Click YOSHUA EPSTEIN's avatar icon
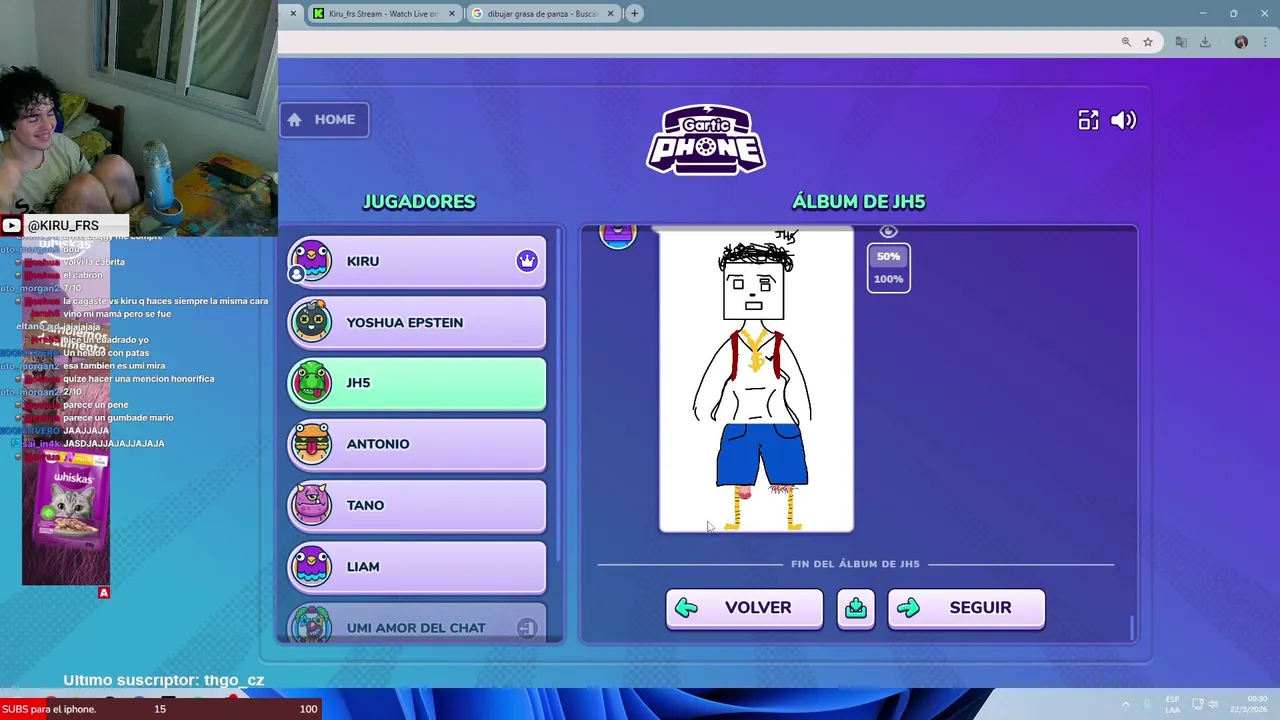The image size is (1280, 720). (311, 322)
